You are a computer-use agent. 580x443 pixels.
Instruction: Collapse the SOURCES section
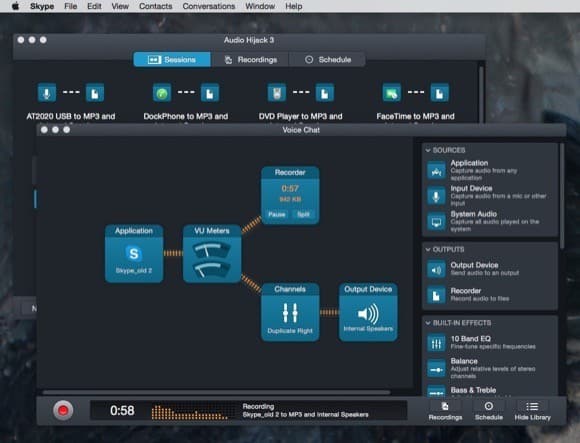[x=428, y=150]
